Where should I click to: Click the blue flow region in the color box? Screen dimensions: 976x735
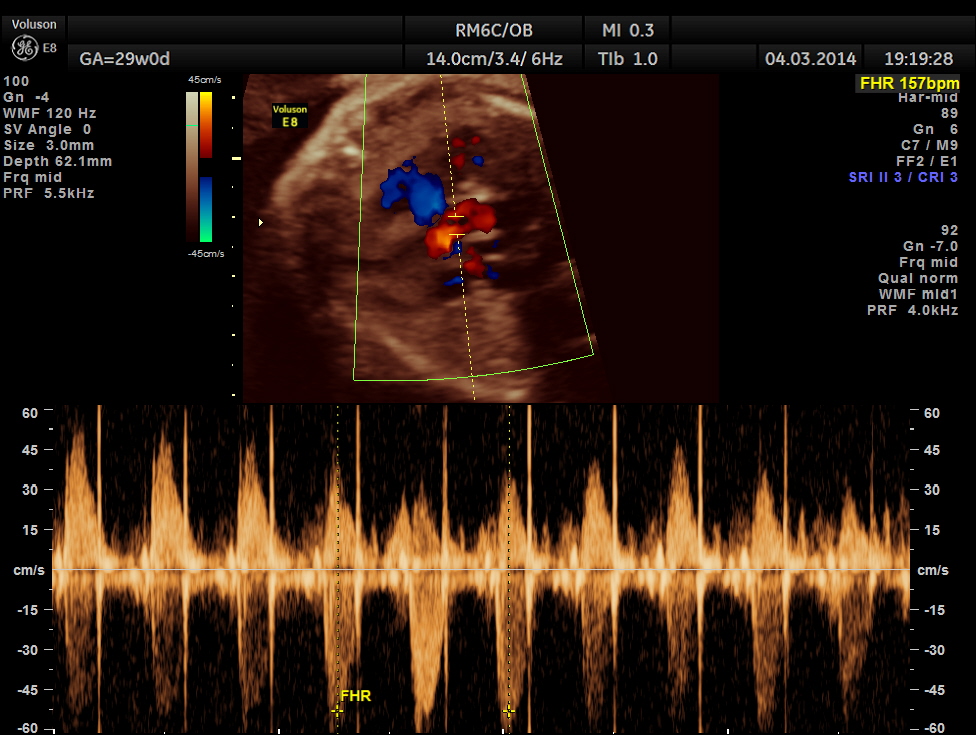(413, 195)
